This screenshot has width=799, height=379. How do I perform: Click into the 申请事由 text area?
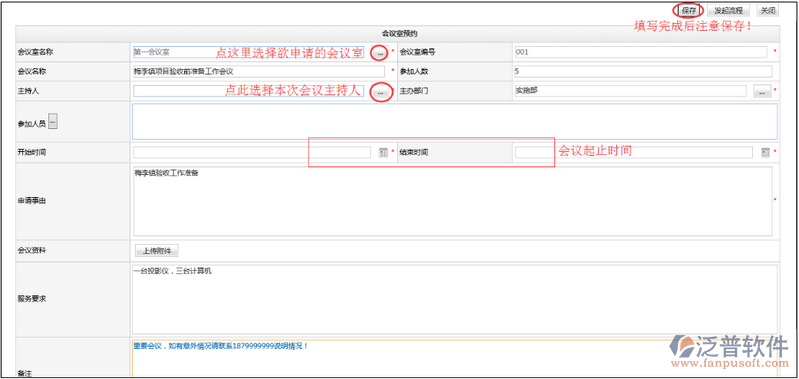click(452, 201)
